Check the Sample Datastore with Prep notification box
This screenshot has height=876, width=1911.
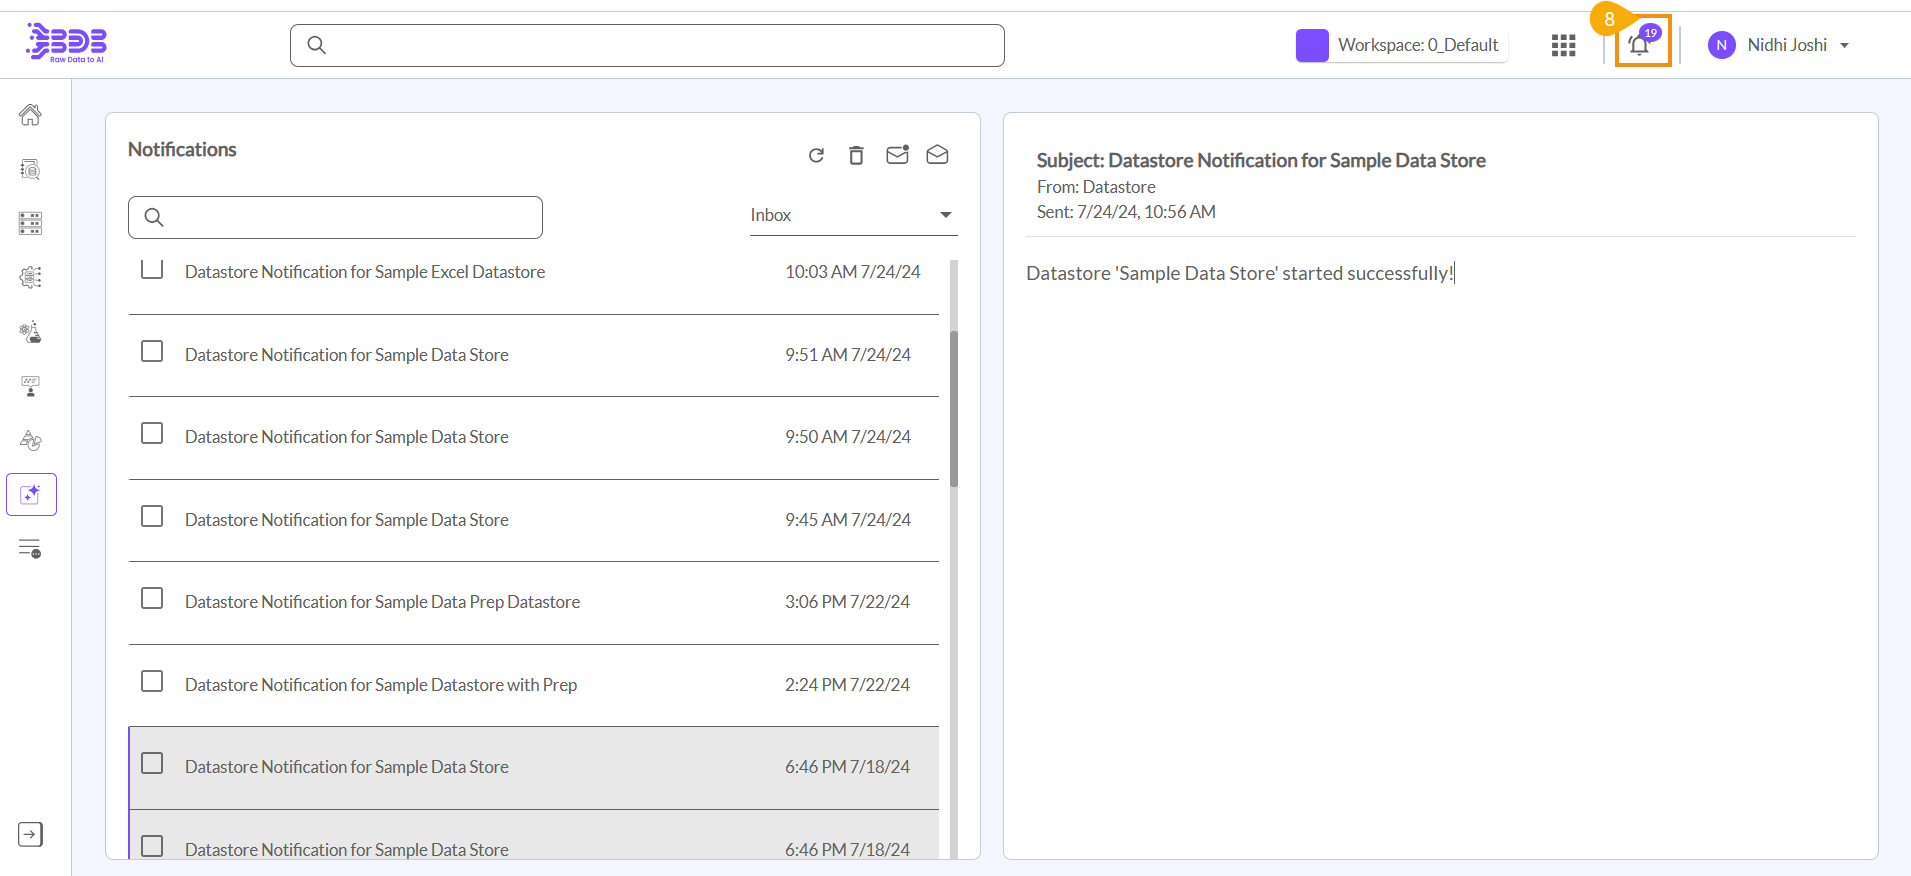coord(152,681)
